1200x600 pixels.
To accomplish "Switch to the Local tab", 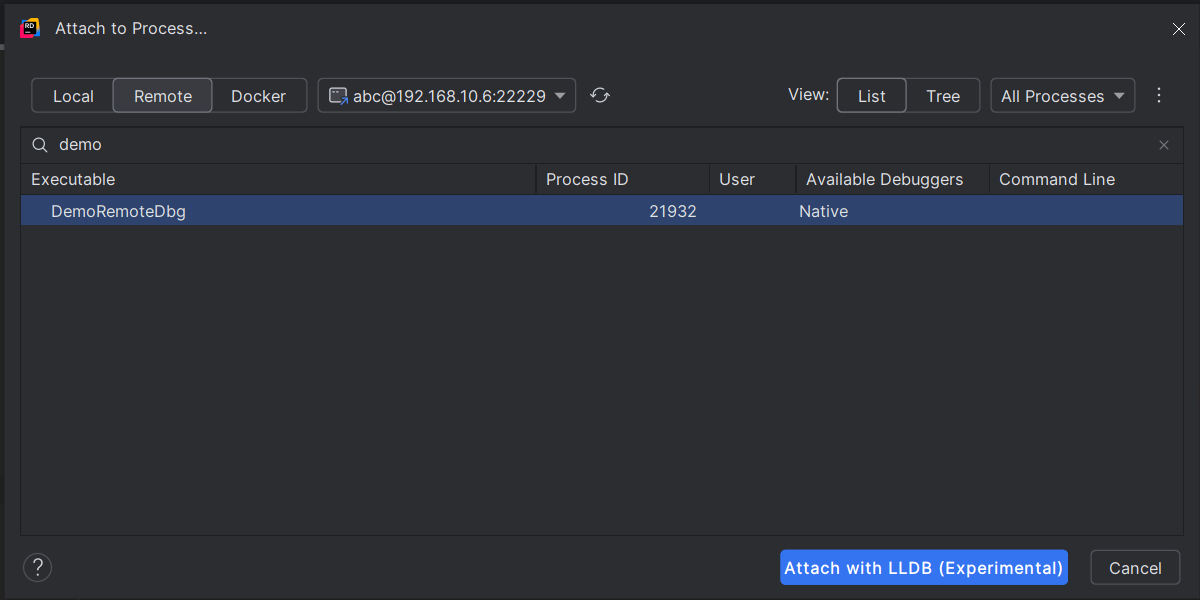I will 72,95.
